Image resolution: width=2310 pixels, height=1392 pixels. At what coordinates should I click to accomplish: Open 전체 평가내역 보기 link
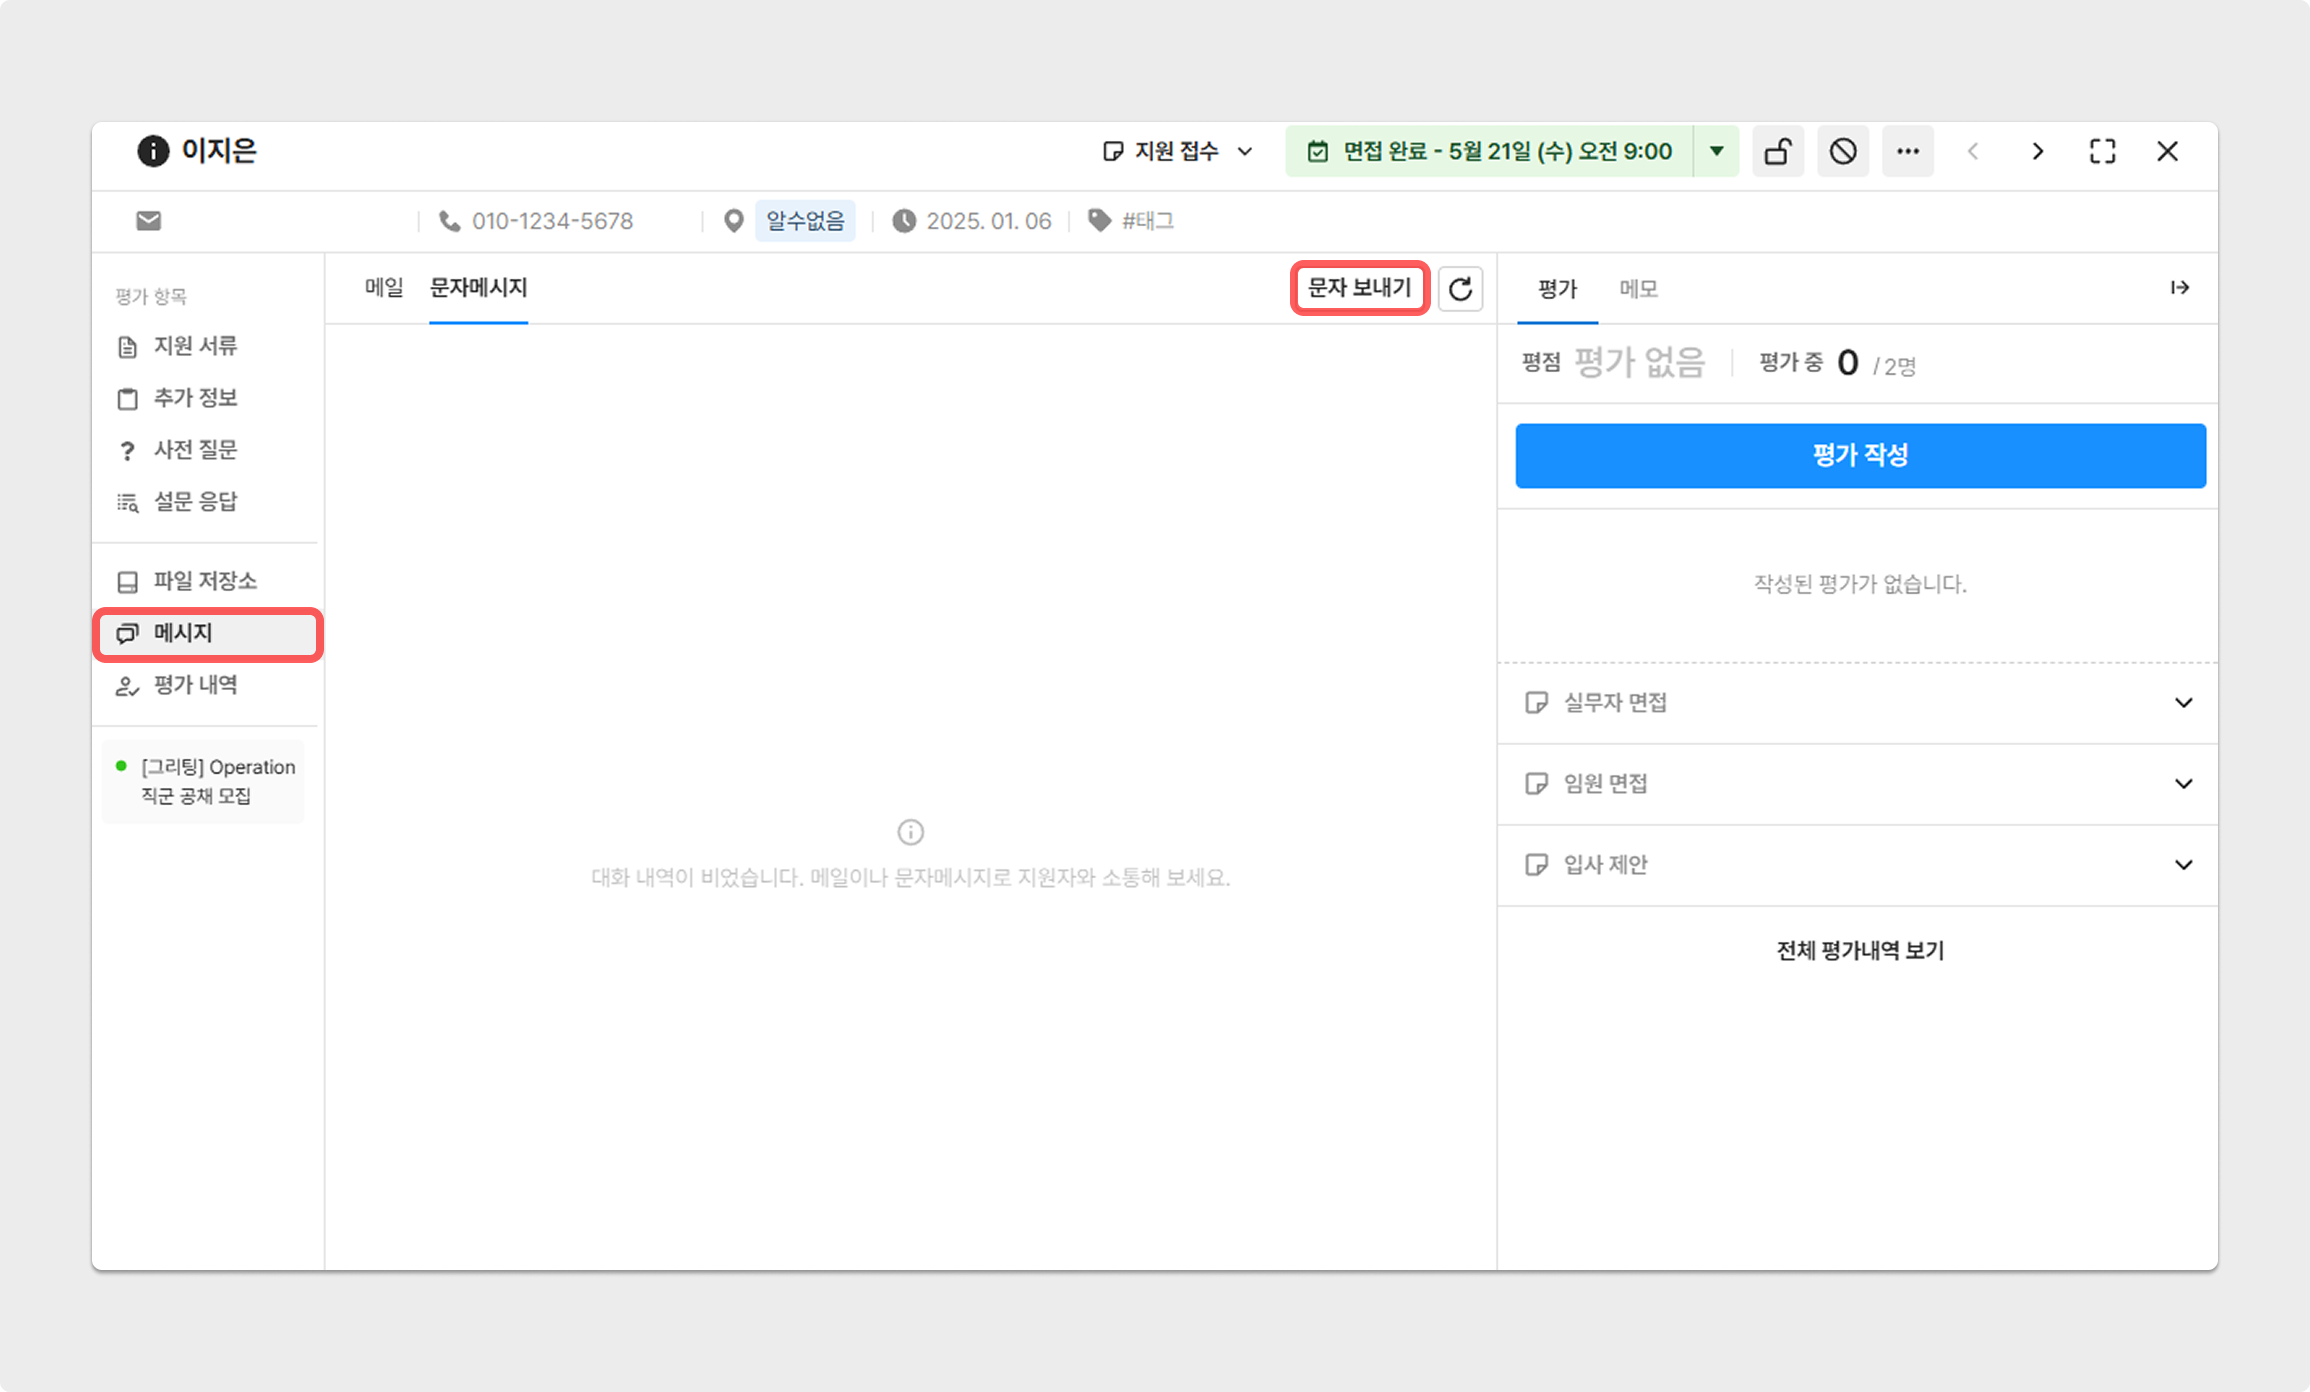1860,950
